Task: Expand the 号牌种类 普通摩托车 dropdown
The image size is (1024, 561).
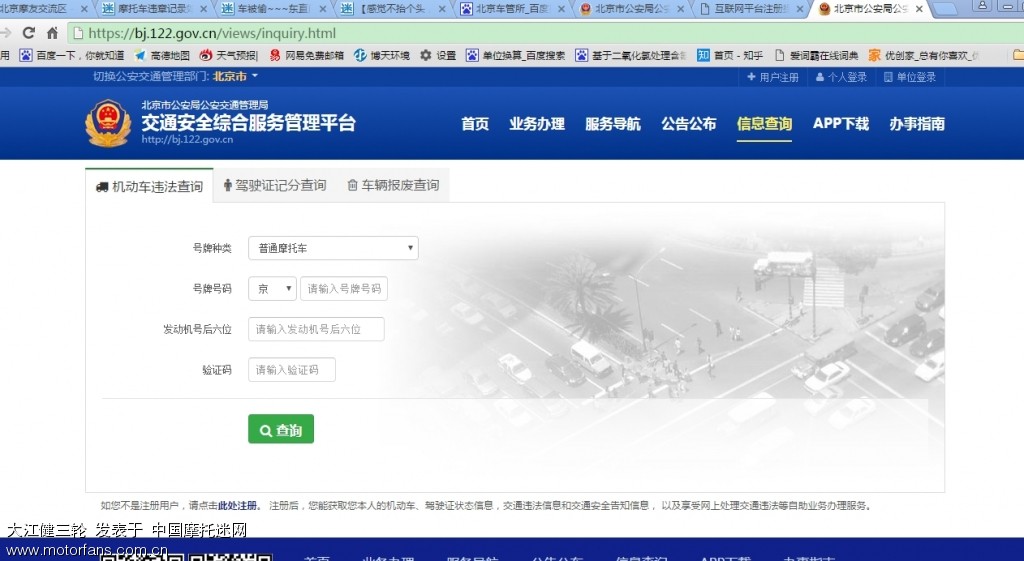Action: coord(333,248)
